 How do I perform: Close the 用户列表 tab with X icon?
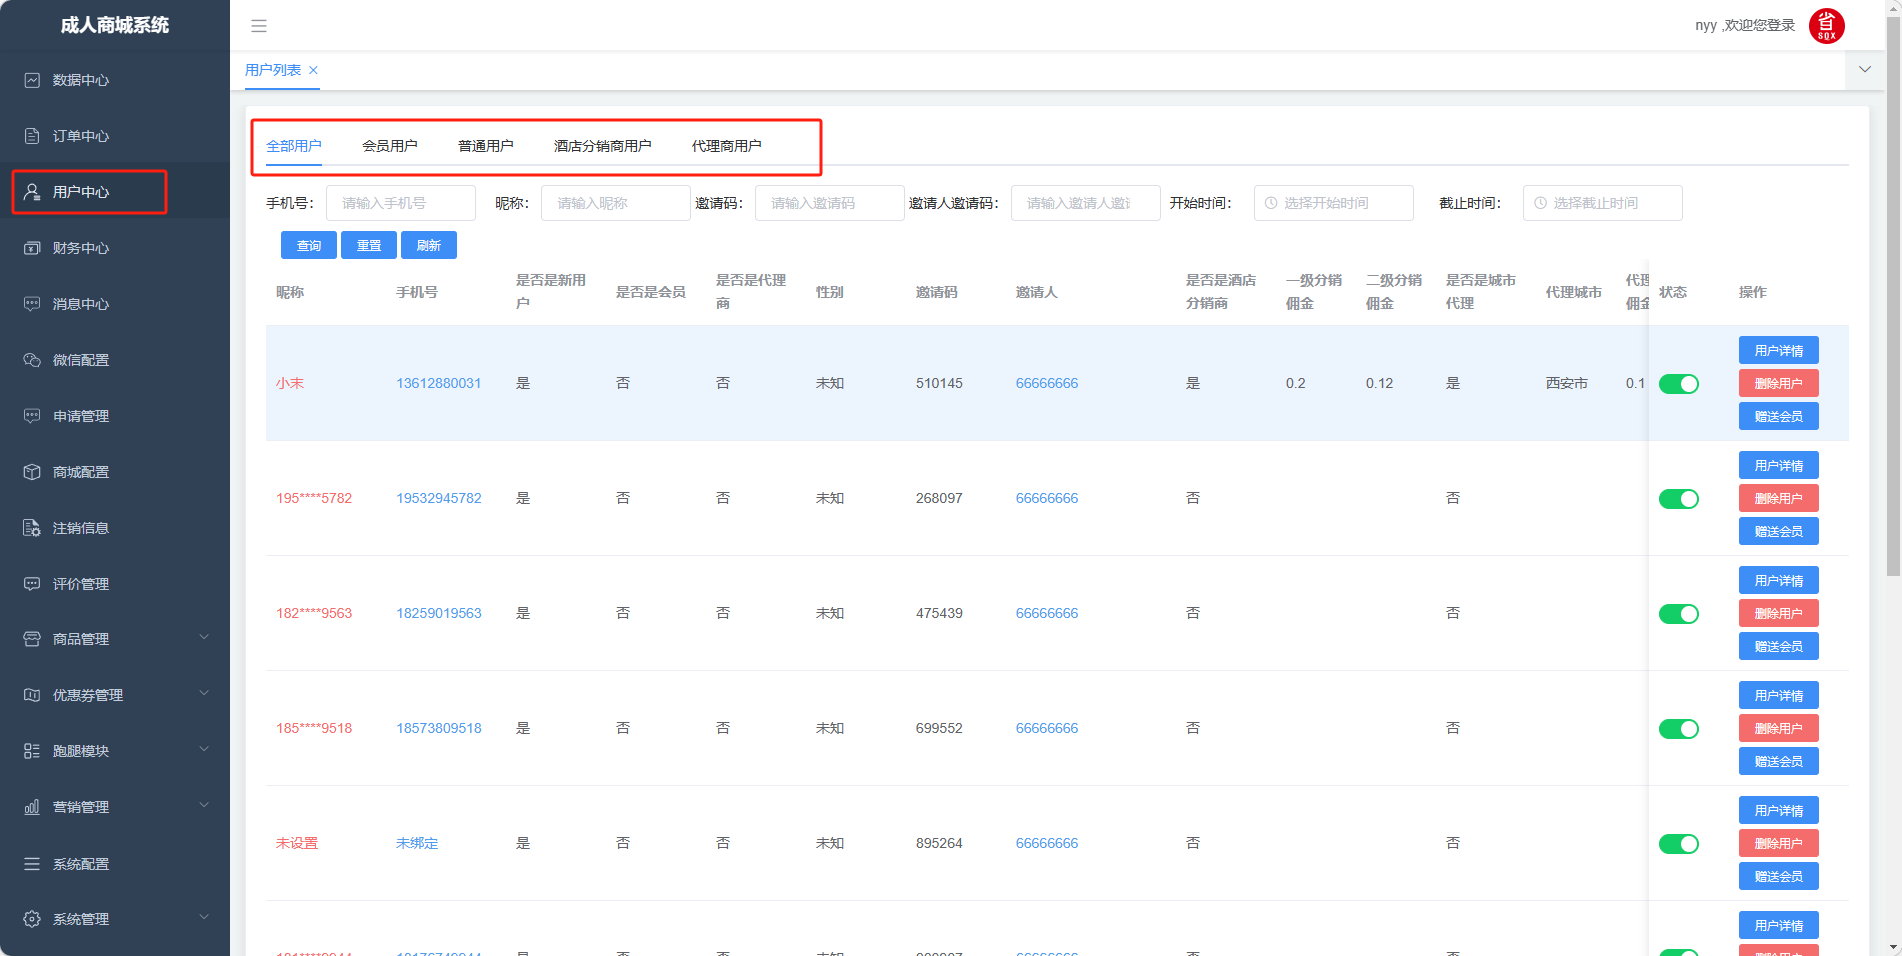[313, 70]
